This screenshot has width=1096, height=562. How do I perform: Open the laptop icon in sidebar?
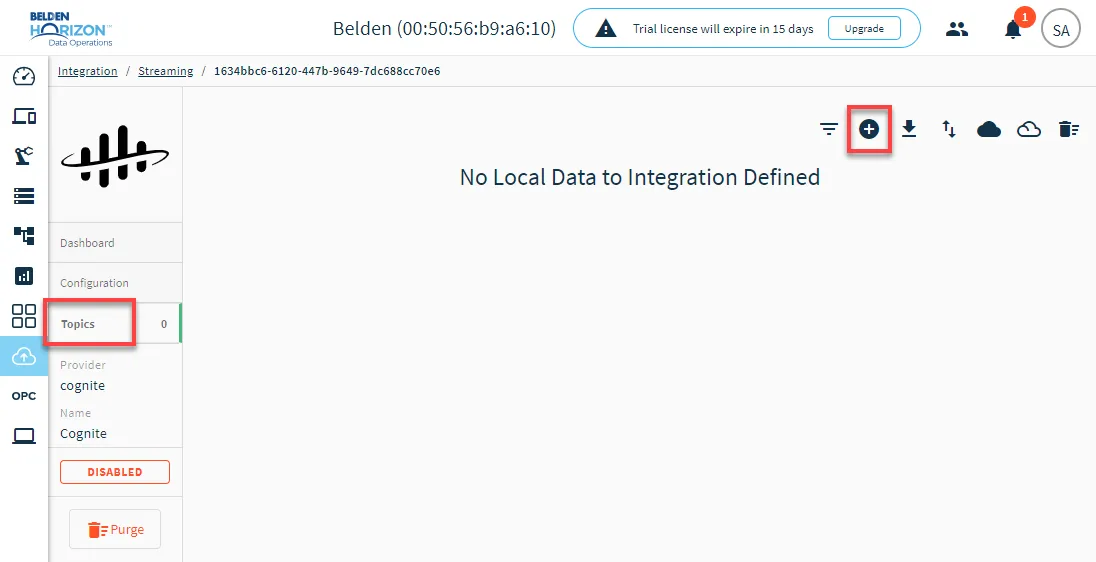[24, 436]
